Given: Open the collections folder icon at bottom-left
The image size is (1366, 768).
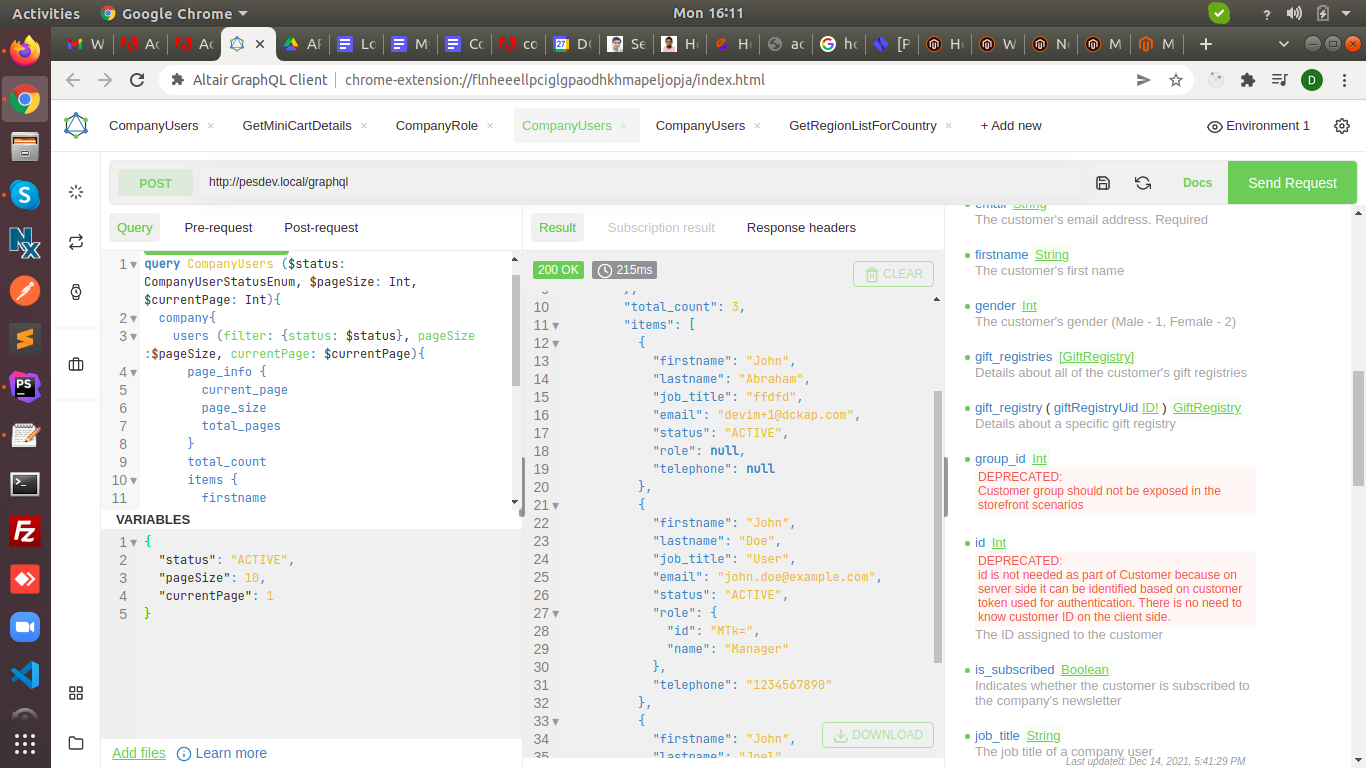Looking at the screenshot, I should click(76, 743).
